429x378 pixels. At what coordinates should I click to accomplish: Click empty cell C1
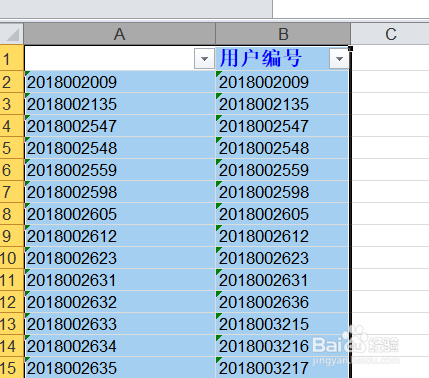tap(390, 58)
